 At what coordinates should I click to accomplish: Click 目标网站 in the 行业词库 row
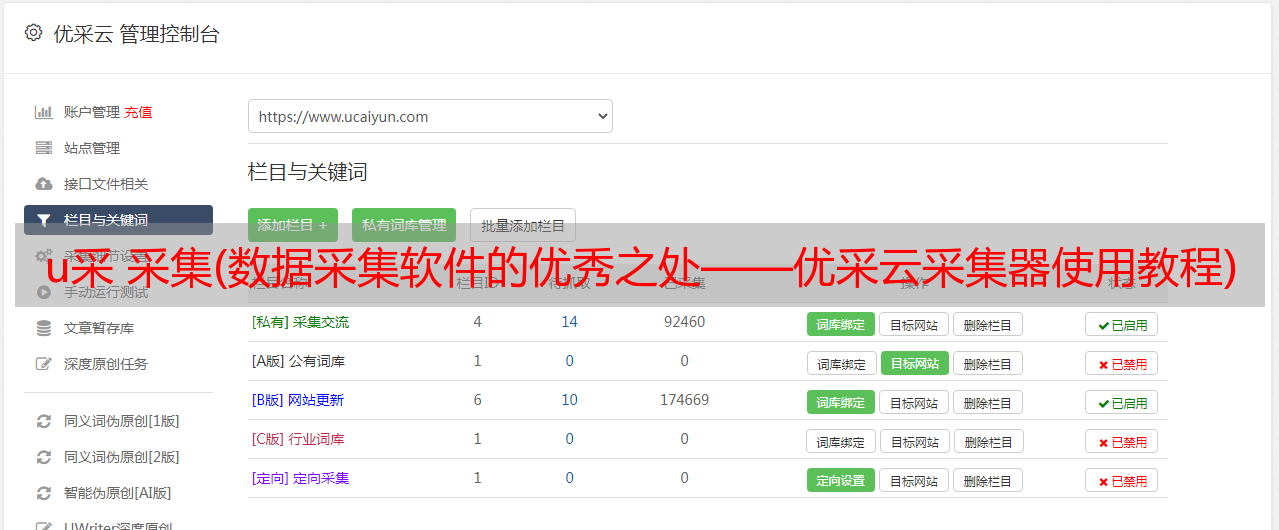tap(915, 441)
